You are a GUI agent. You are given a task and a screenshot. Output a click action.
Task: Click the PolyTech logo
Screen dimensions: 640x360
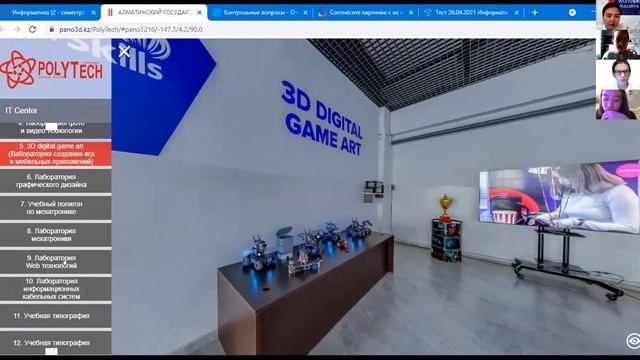51,69
